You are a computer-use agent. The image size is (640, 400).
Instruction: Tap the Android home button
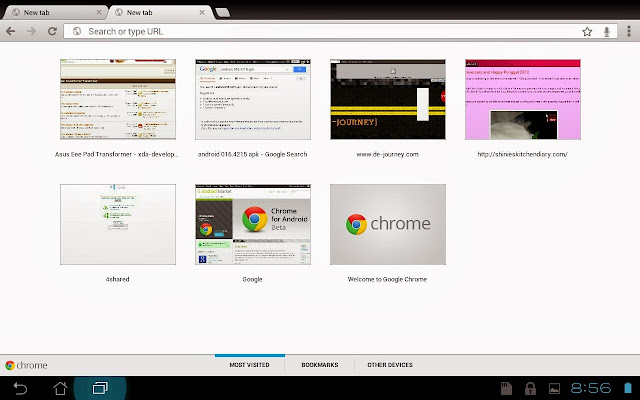click(x=60, y=388)
